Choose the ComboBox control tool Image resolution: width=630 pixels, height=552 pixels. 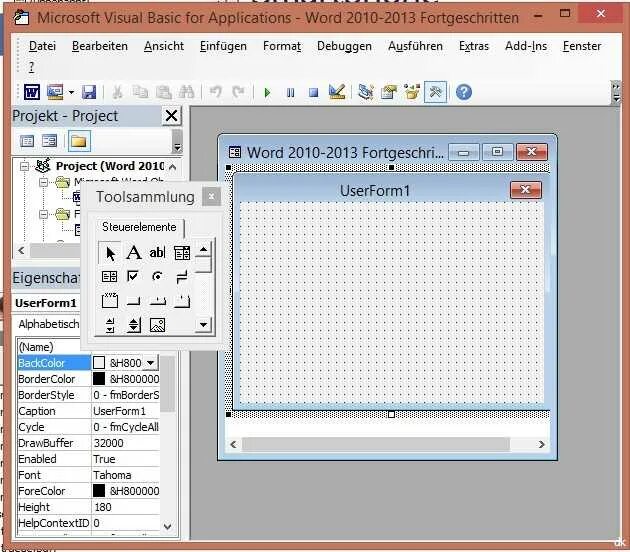(182, 253)
